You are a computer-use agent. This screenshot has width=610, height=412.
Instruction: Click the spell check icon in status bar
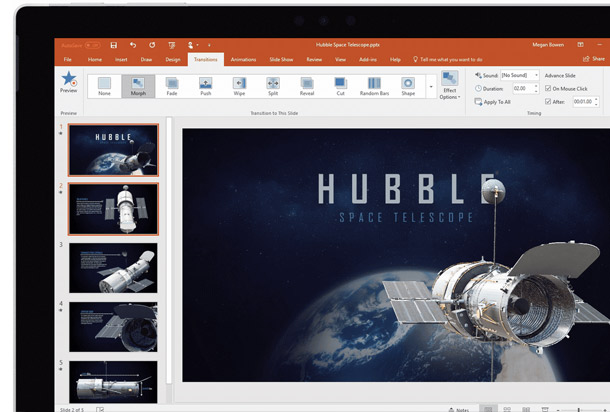100,409
